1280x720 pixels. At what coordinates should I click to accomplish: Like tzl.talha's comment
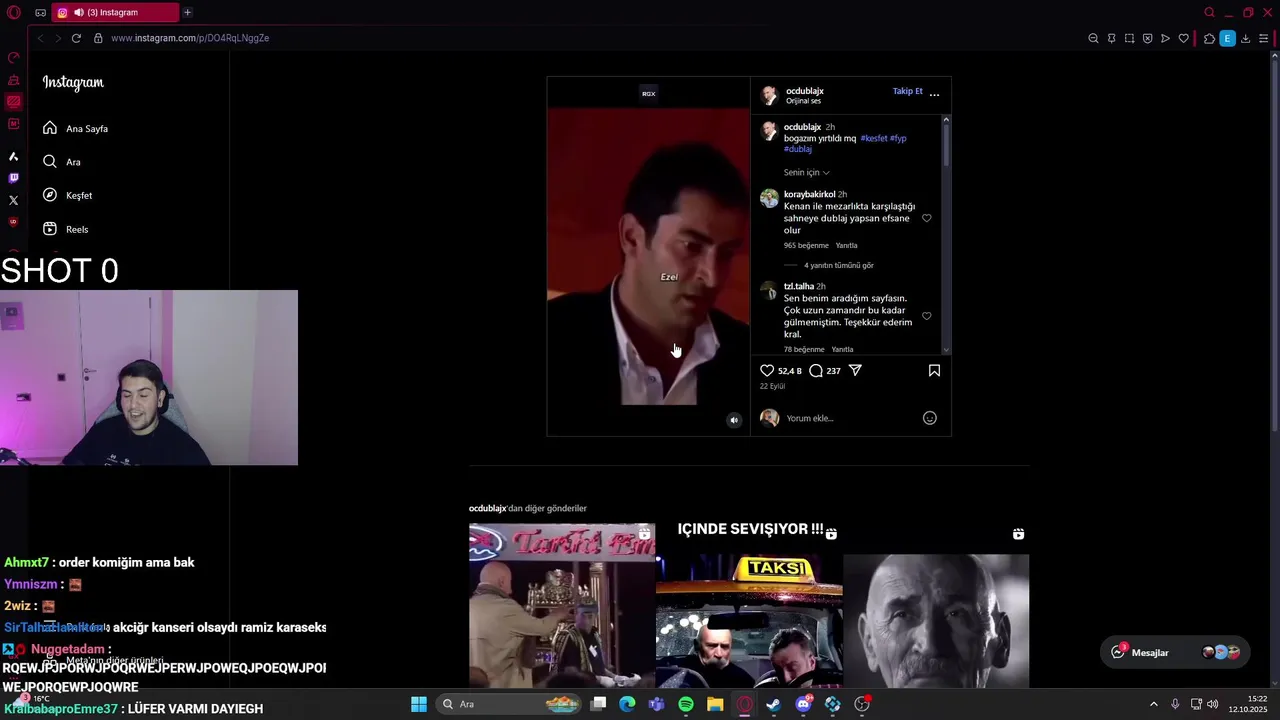click(x=926, y=316)
